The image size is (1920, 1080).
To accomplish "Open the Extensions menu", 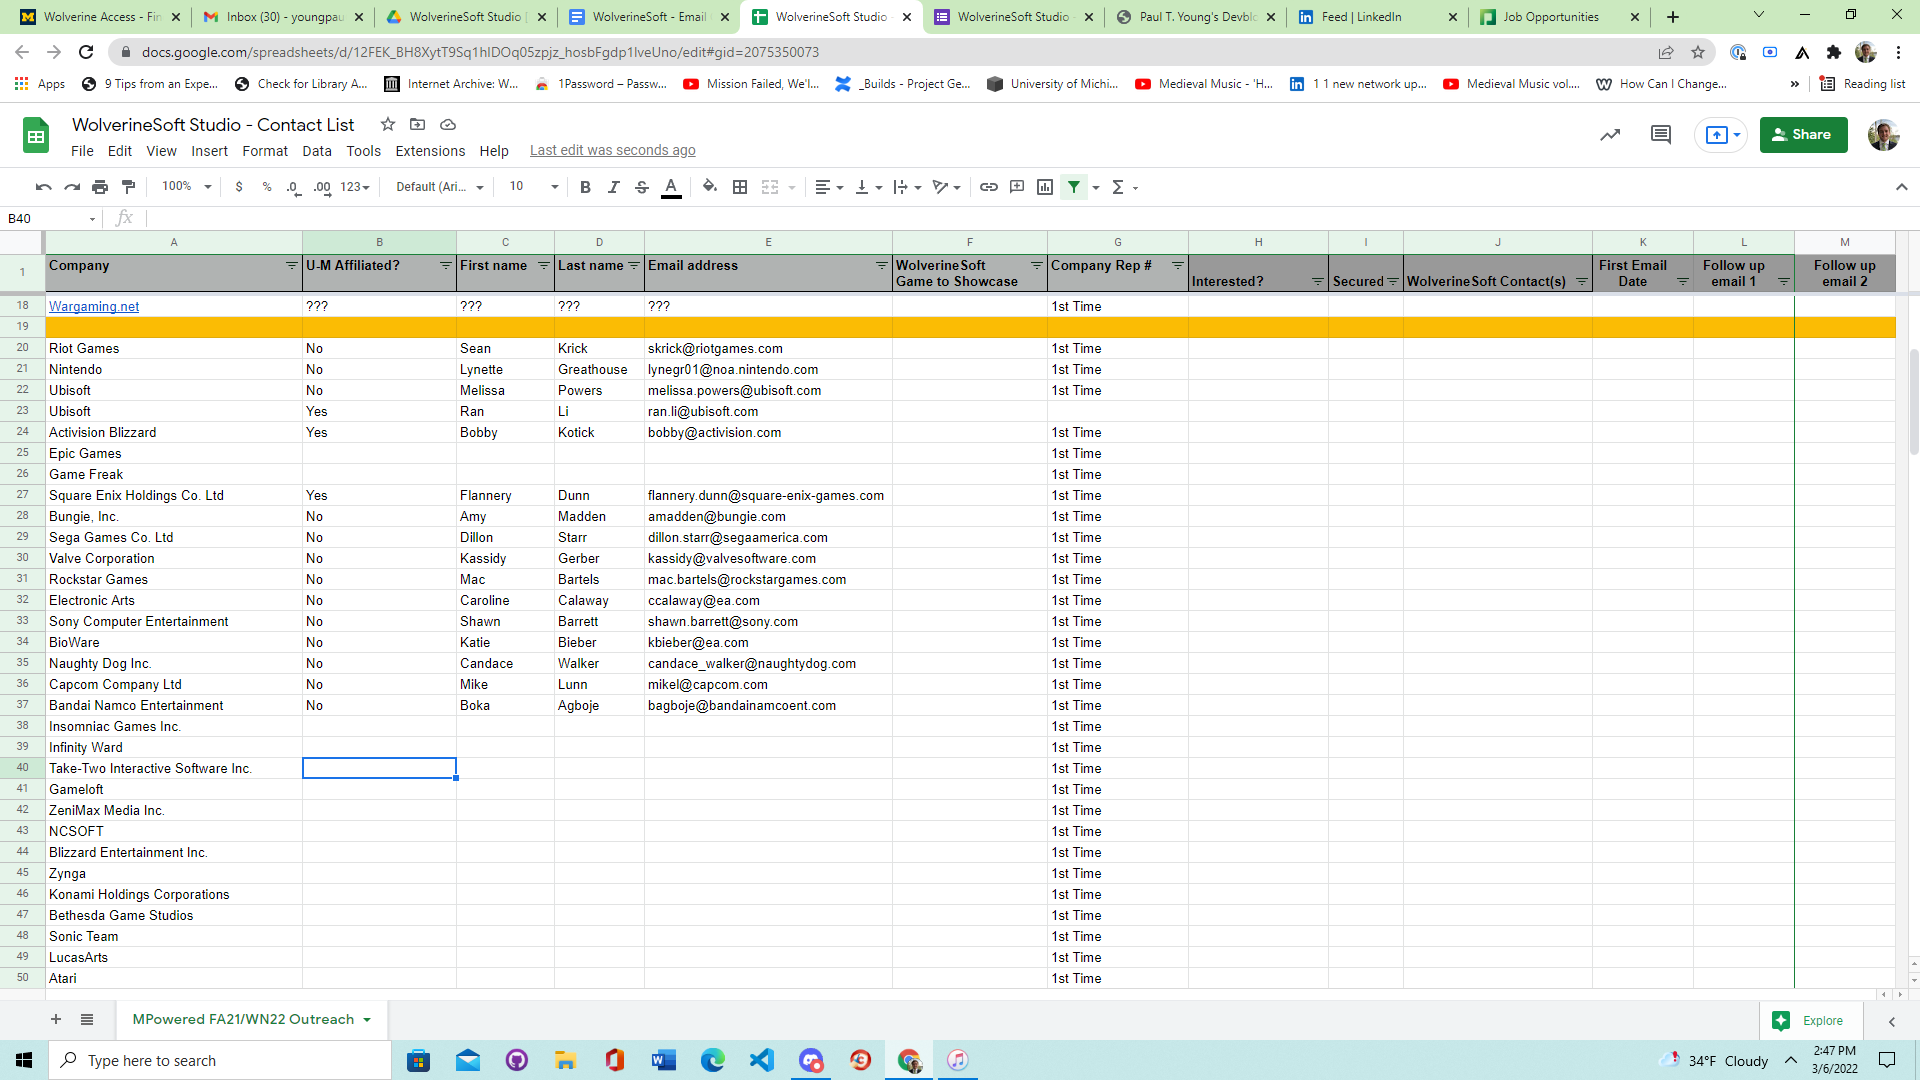I will (430, 151).
